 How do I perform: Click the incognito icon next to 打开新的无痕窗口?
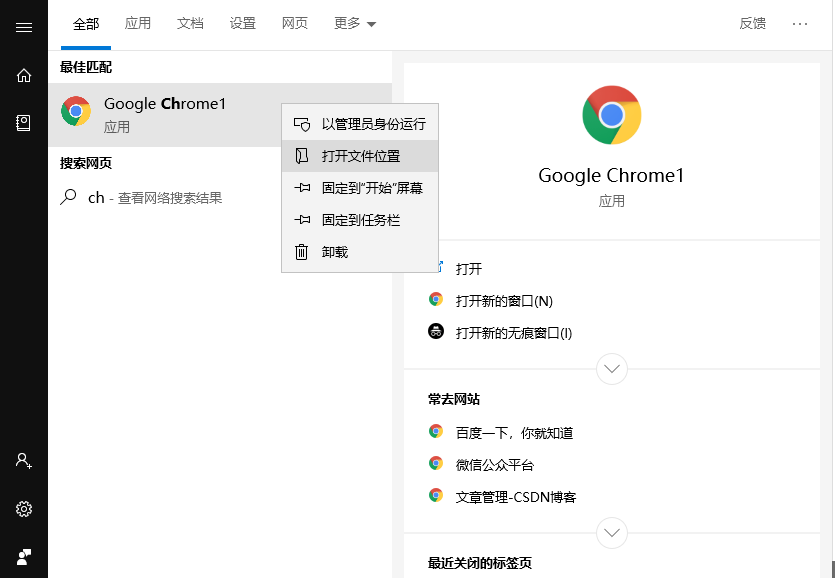pyautogui.click(x=436, y=331)
